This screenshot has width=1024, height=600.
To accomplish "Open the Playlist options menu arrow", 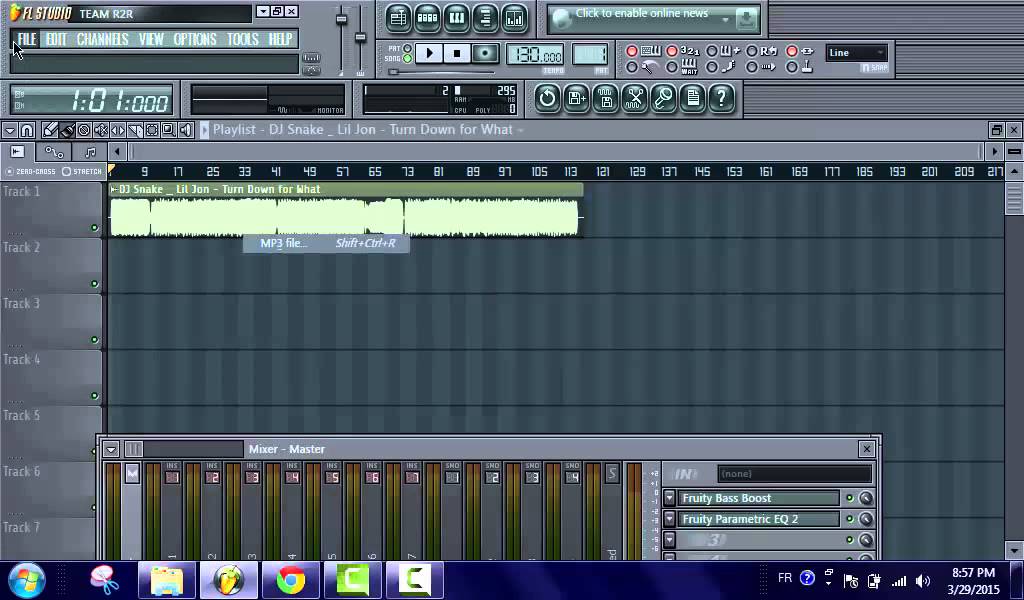I will (9, 130).
